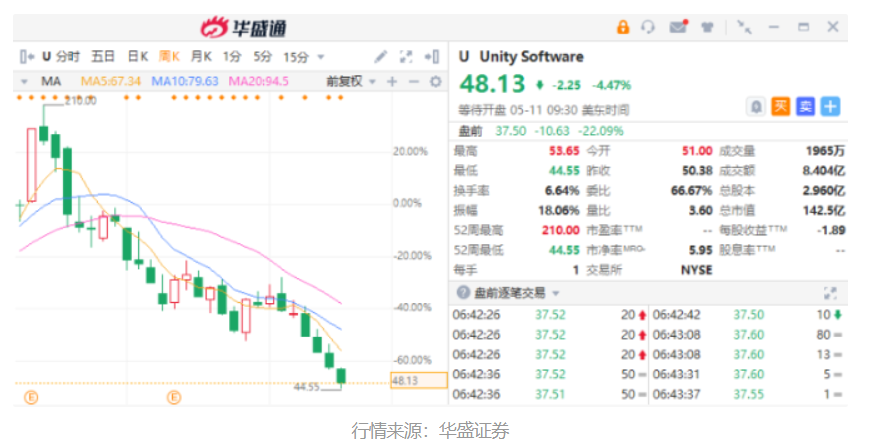The width and height of the screenshot is (888, 444).
Task: Click the 华盛通 logo
Action: click(244, 27)
